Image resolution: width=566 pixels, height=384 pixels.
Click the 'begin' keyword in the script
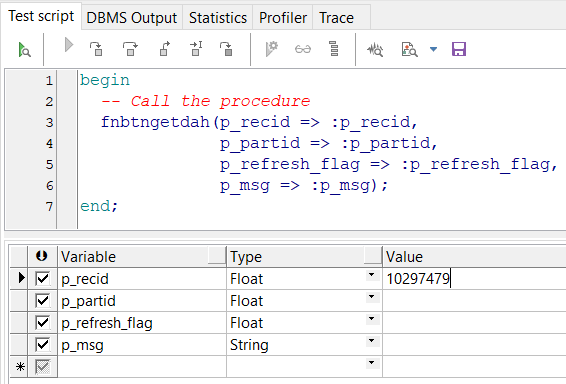tap(105, 80)
